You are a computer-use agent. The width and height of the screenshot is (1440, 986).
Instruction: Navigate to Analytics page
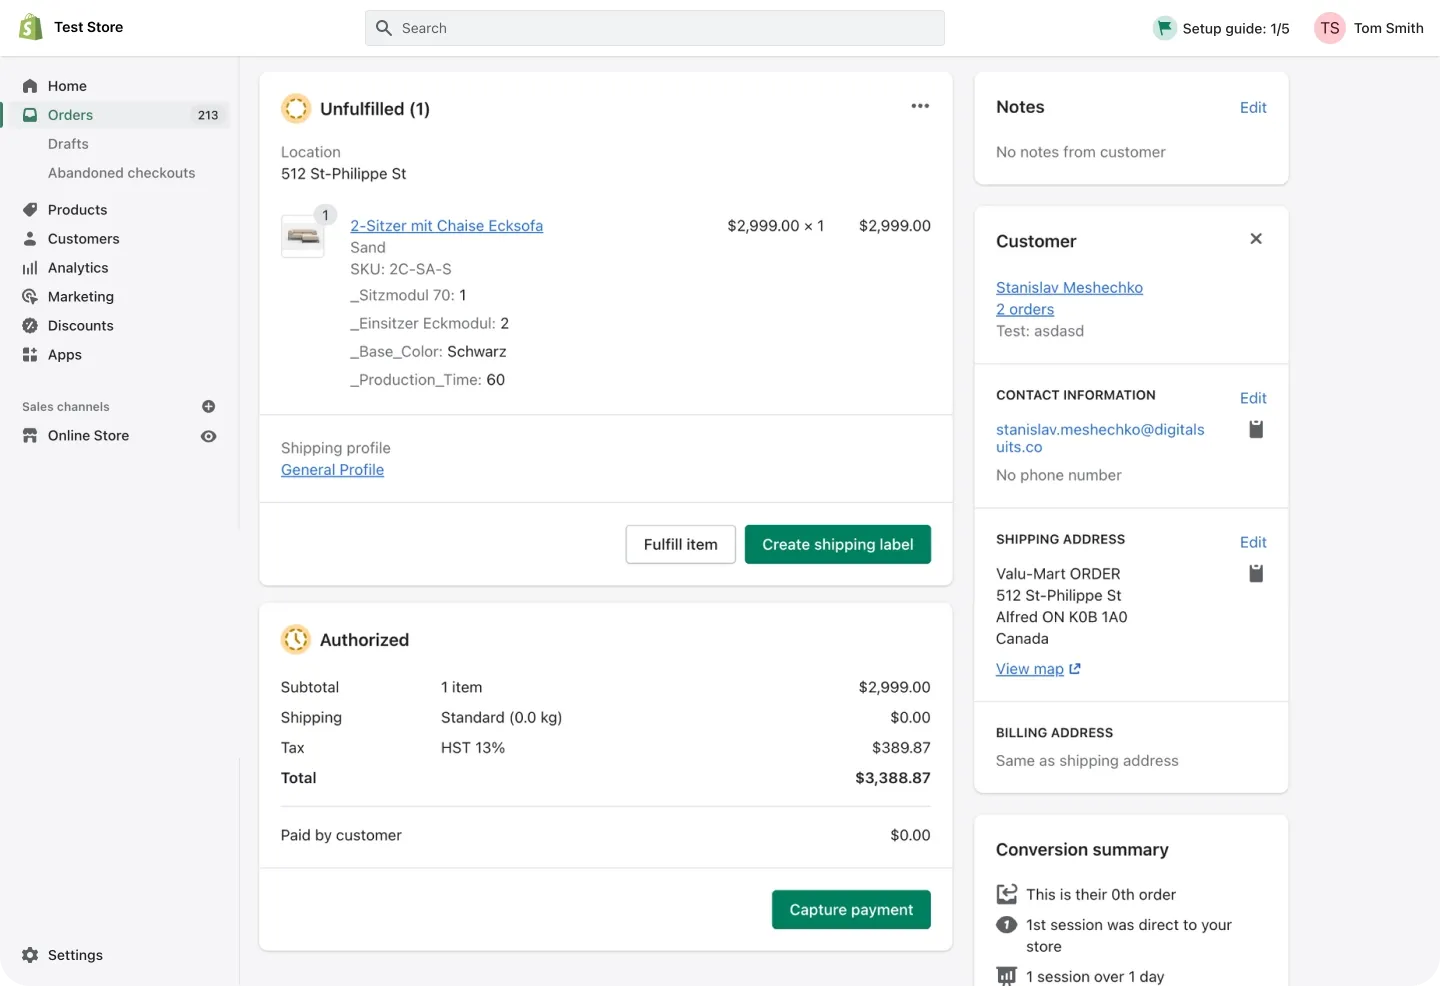[x=78, y=268]
